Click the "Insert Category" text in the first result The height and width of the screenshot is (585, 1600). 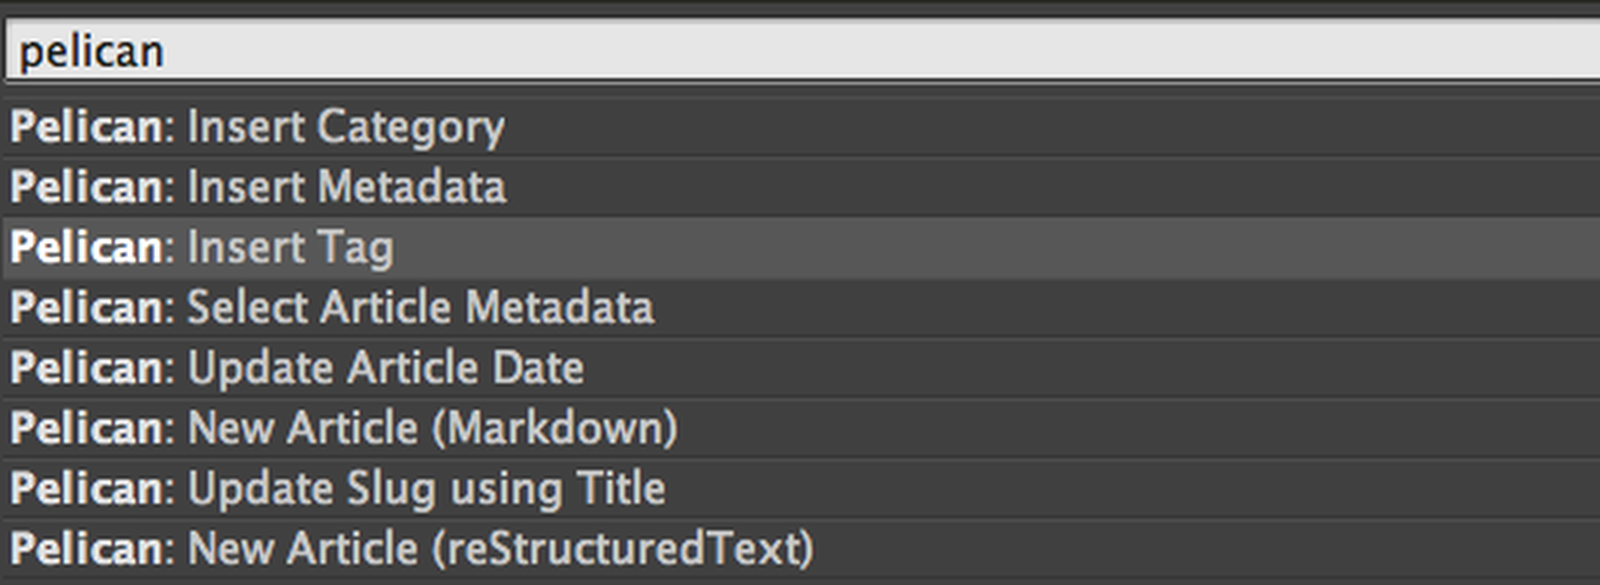(346, 128)
